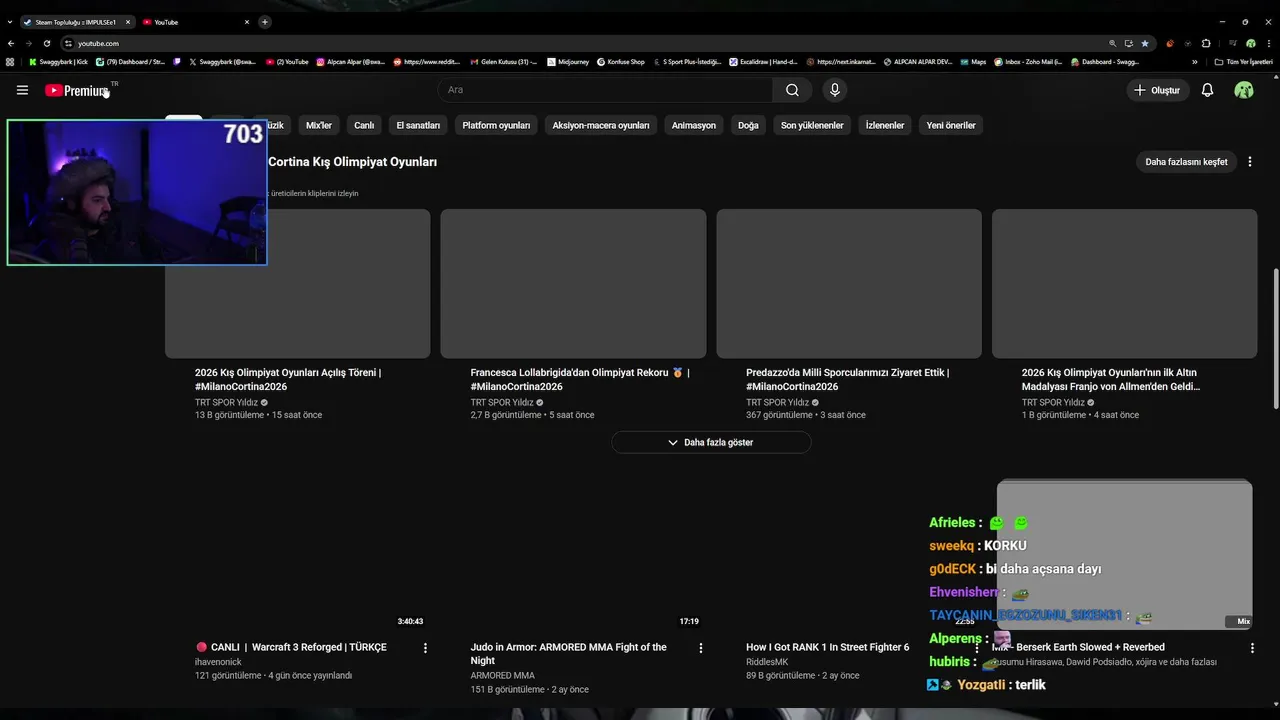Open the Midjourney bookmark
This screenshot has width=1280, height=720.
pyautogui.click(x=568, y=62)
